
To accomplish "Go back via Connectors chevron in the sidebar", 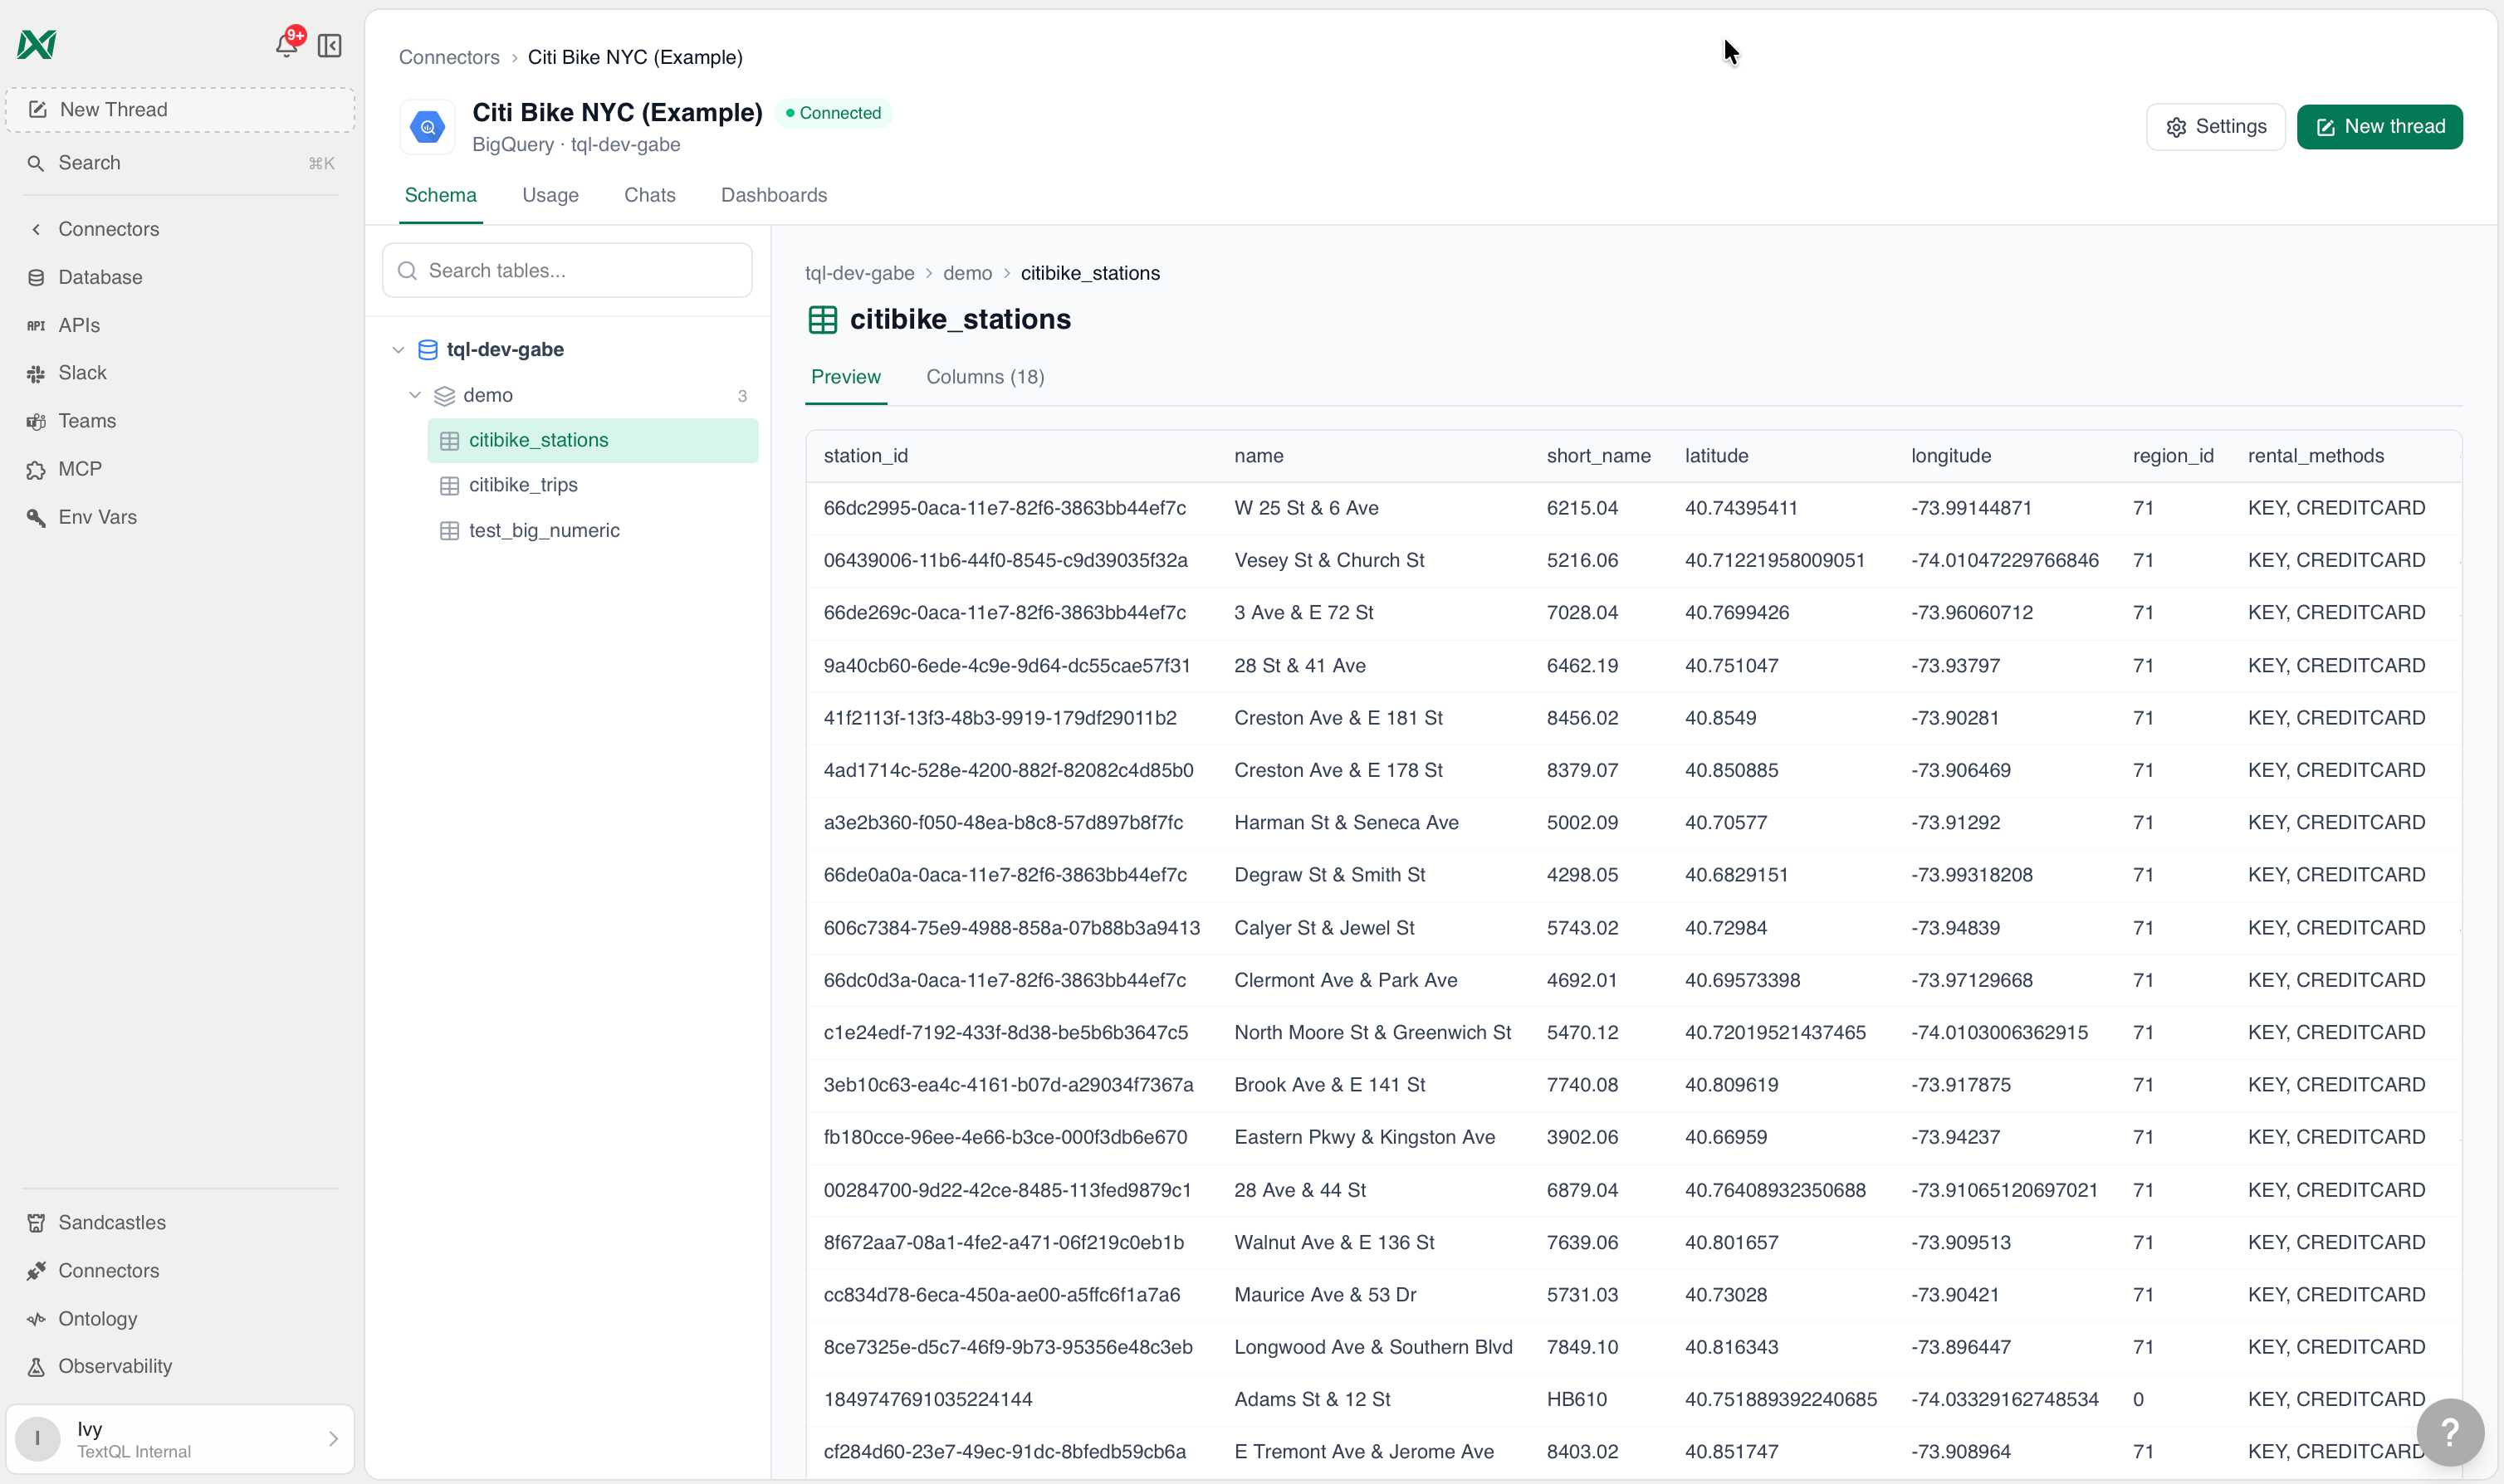I will 36,230.
